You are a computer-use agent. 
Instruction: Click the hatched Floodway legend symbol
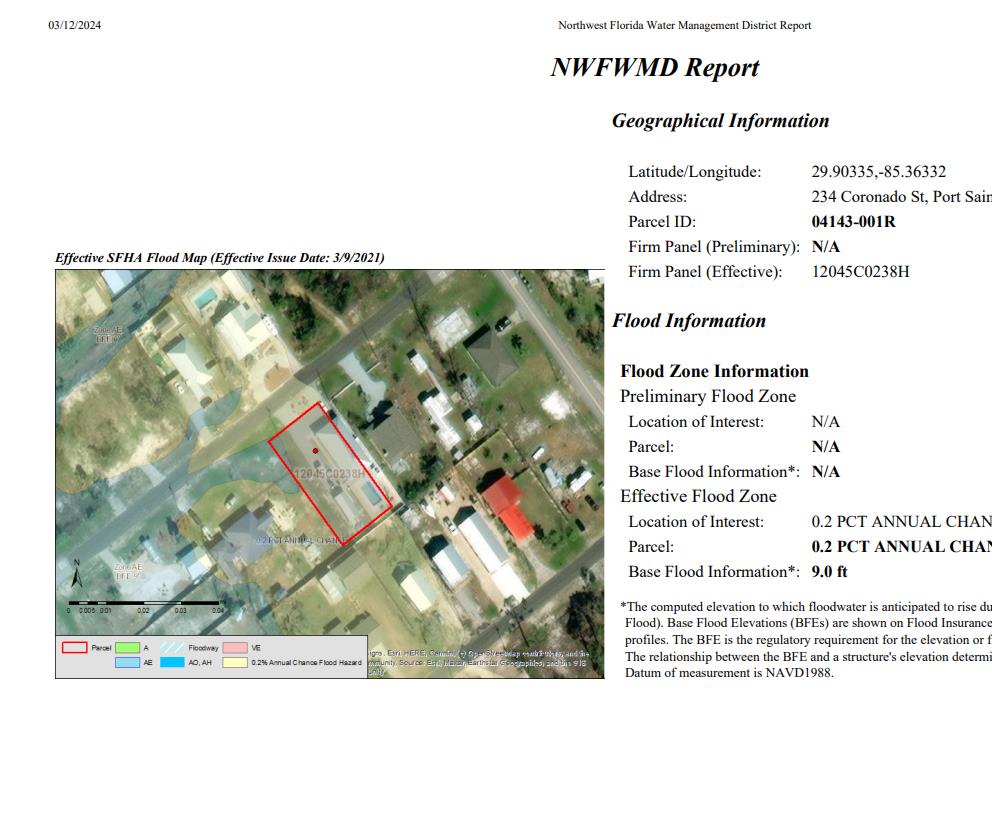pyautogui.click(x=173, y=648)
